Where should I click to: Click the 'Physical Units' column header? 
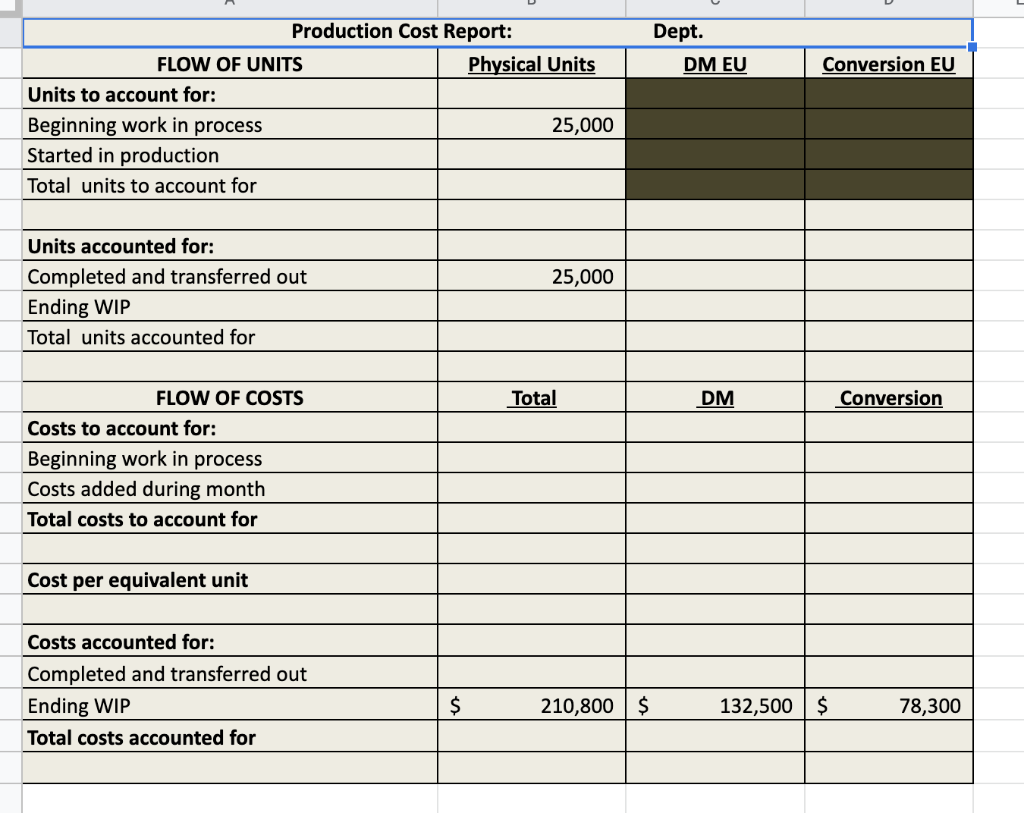point(532,64)
